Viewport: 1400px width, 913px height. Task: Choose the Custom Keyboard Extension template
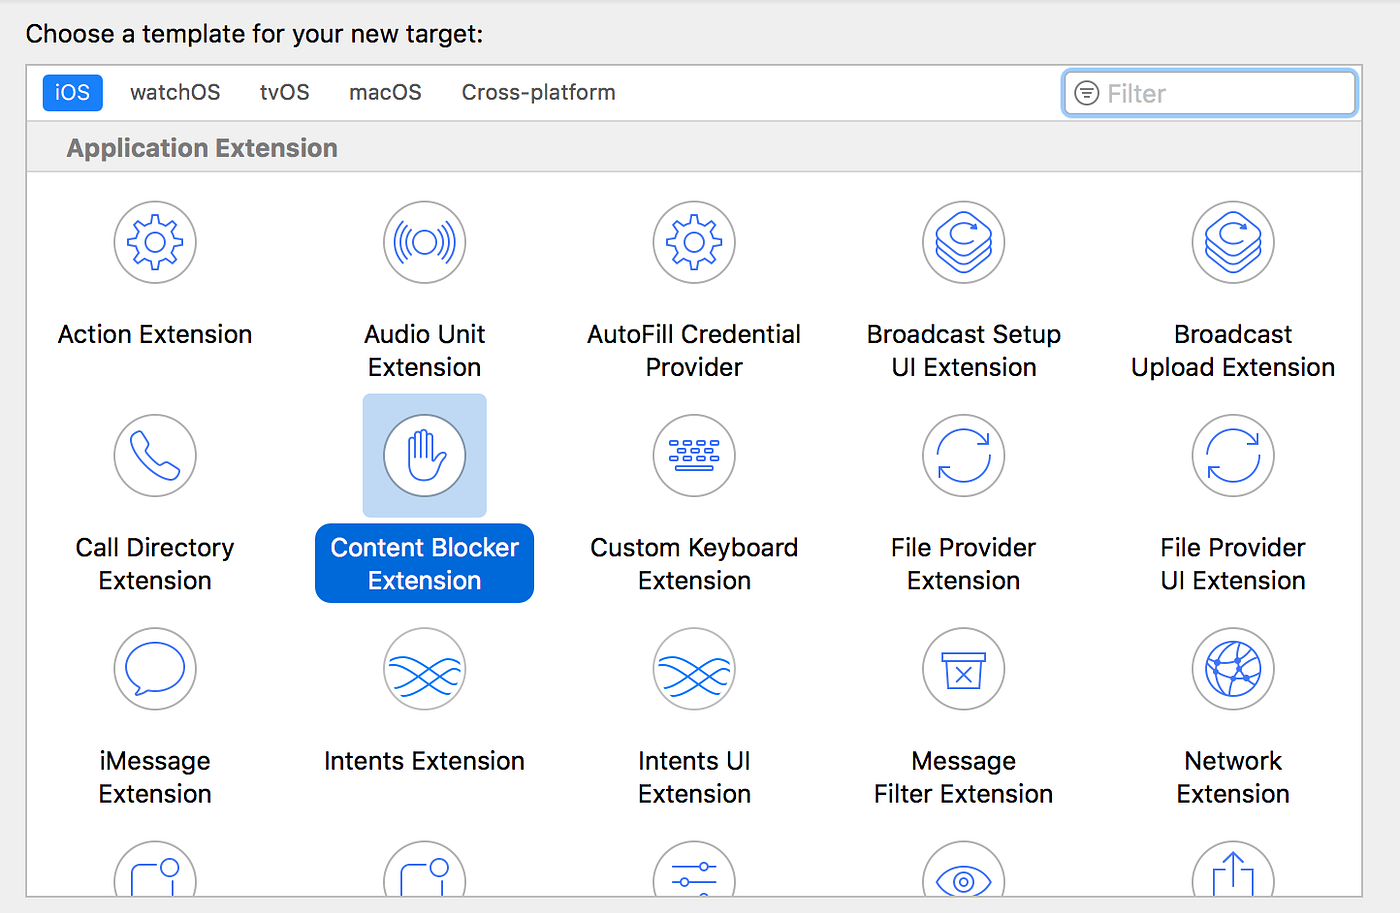click(x=694, y=455)
